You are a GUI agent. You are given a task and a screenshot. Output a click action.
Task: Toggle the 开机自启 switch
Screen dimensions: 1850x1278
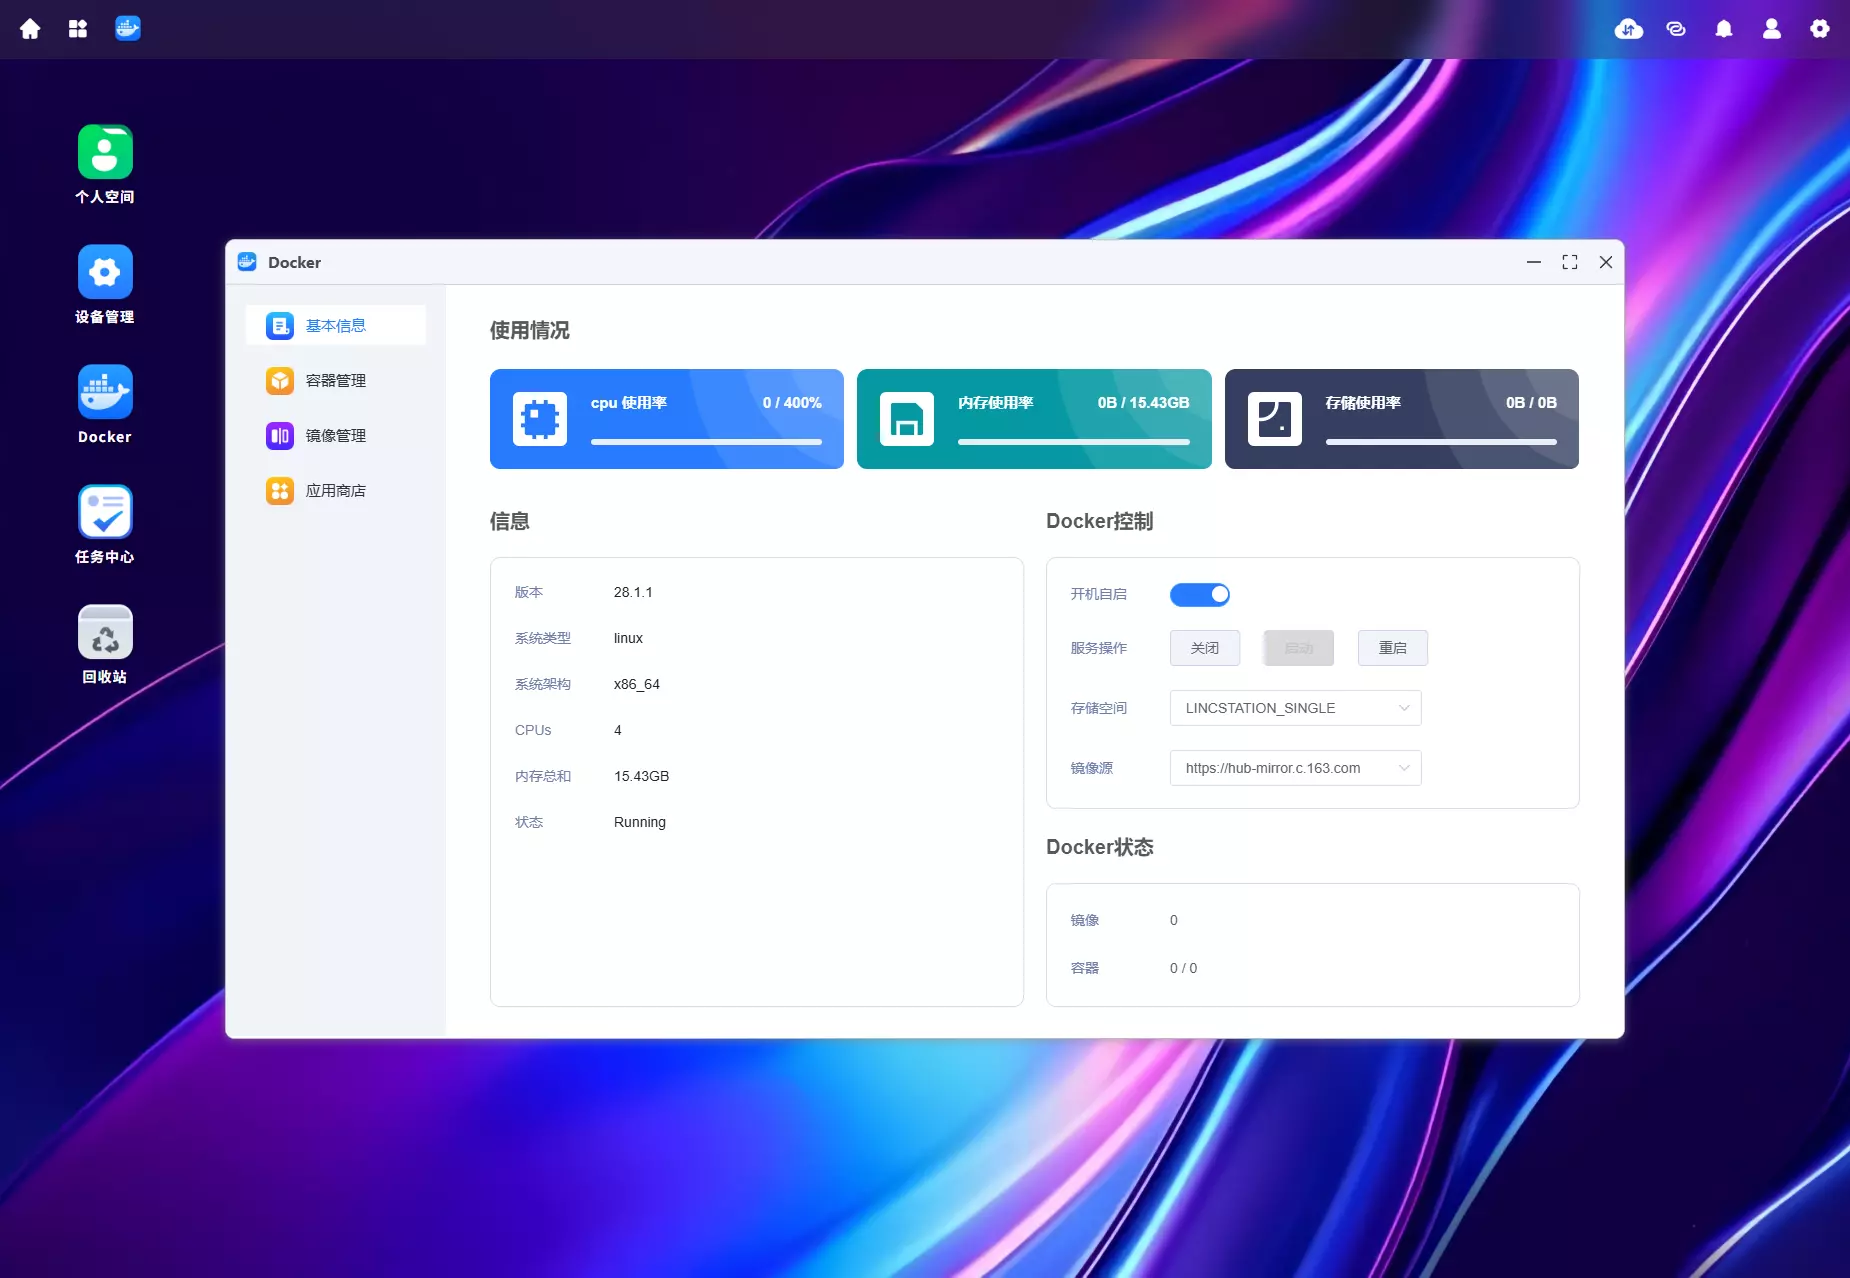pyautogui.click(x=1200, y=595)
